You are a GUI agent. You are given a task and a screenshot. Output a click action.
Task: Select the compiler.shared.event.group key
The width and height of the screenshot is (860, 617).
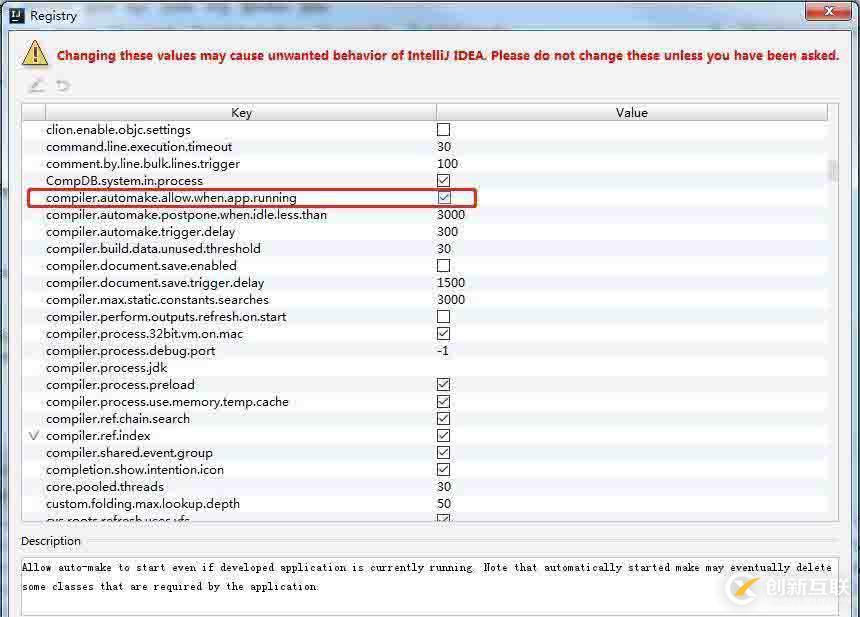click(129, 452)
